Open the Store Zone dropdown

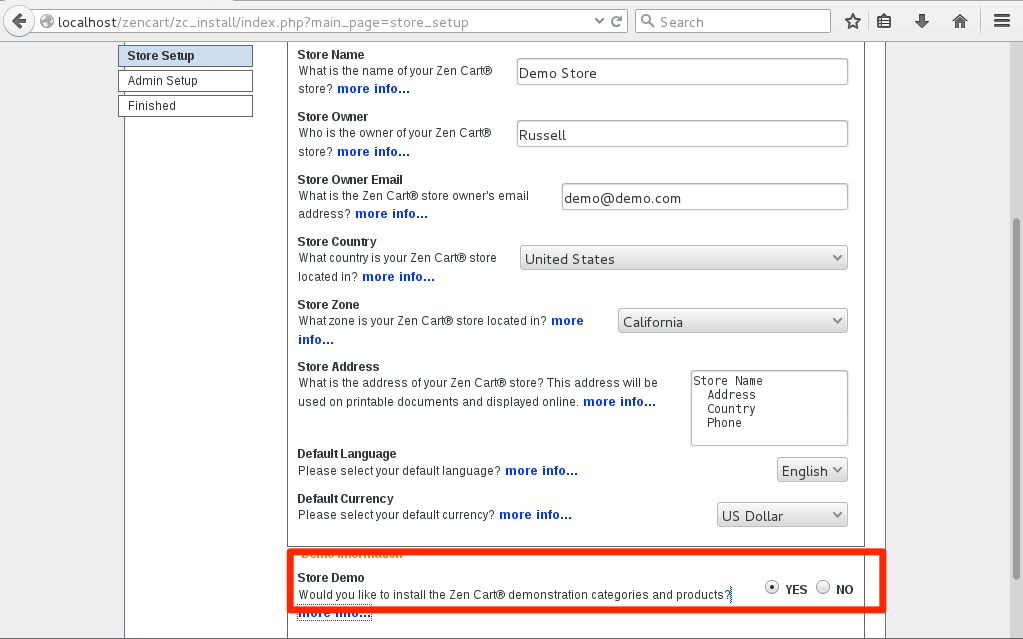(x=733, y=320)
